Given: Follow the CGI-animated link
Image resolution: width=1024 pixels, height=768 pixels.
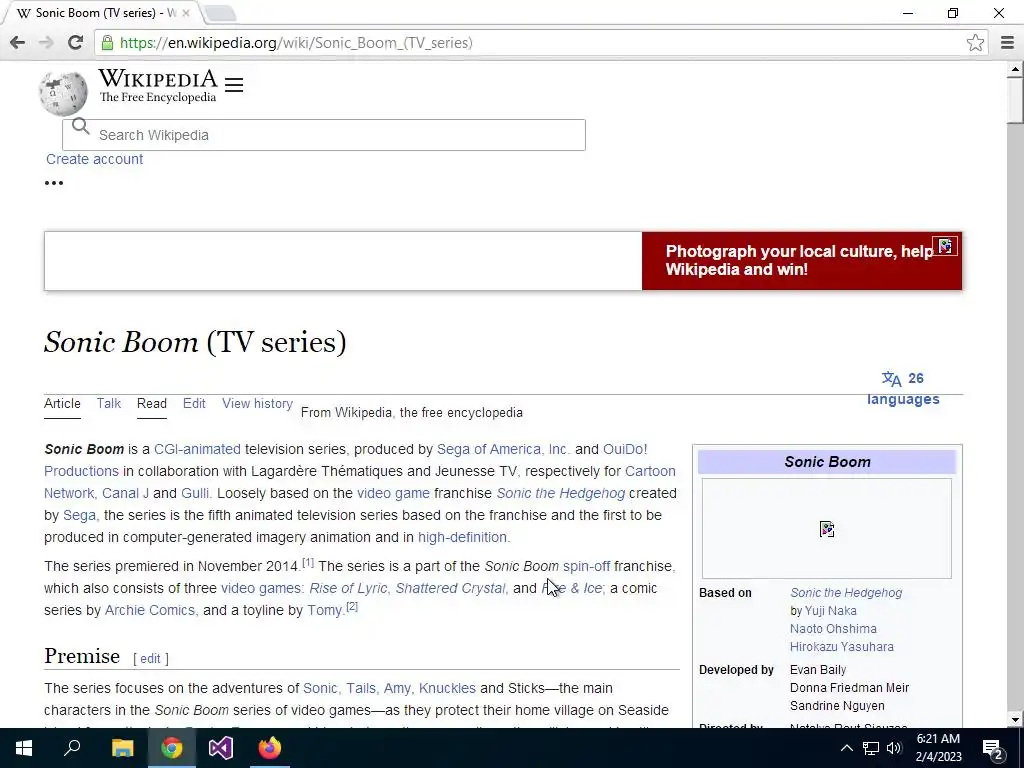Looking at the screenshot, I should point(197,449).
